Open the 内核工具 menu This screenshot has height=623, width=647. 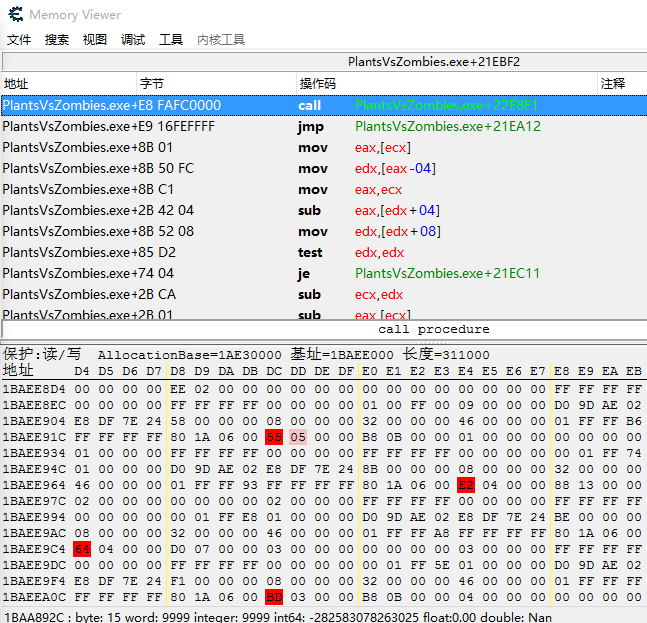click(221, 40)
